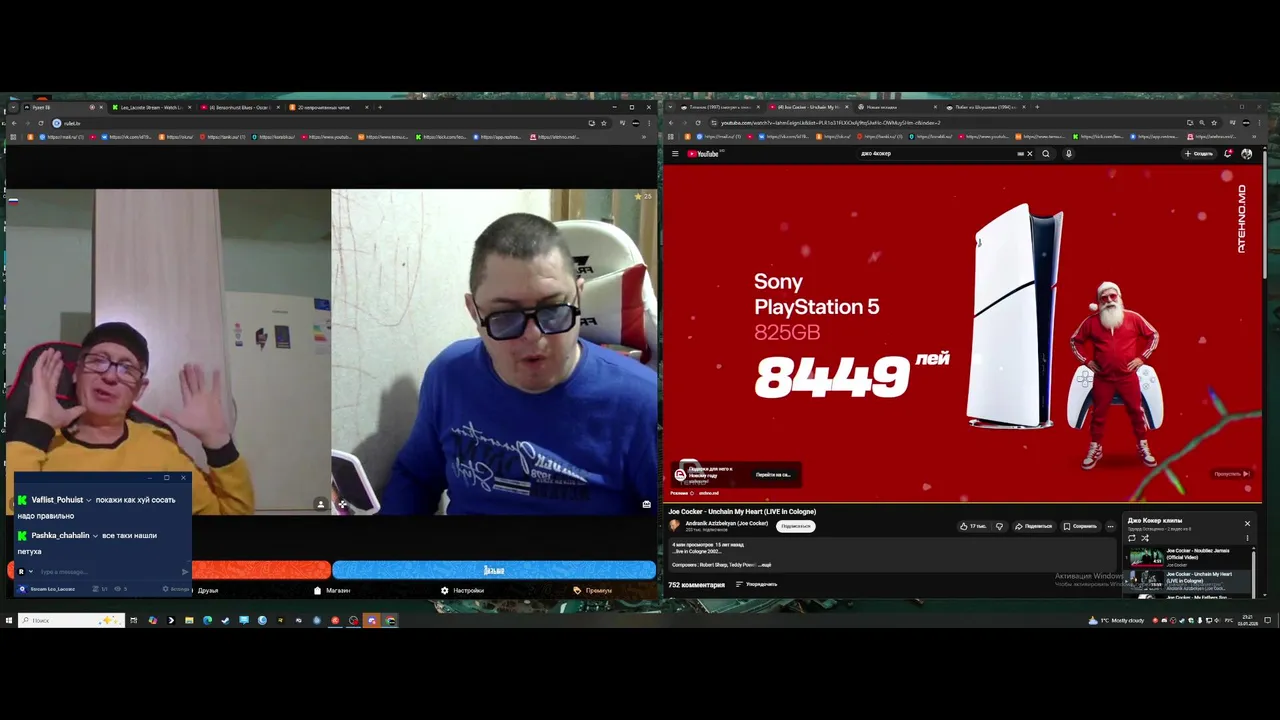
Task: Open Task View on taskbar
Action: click(x=133, y=620)
